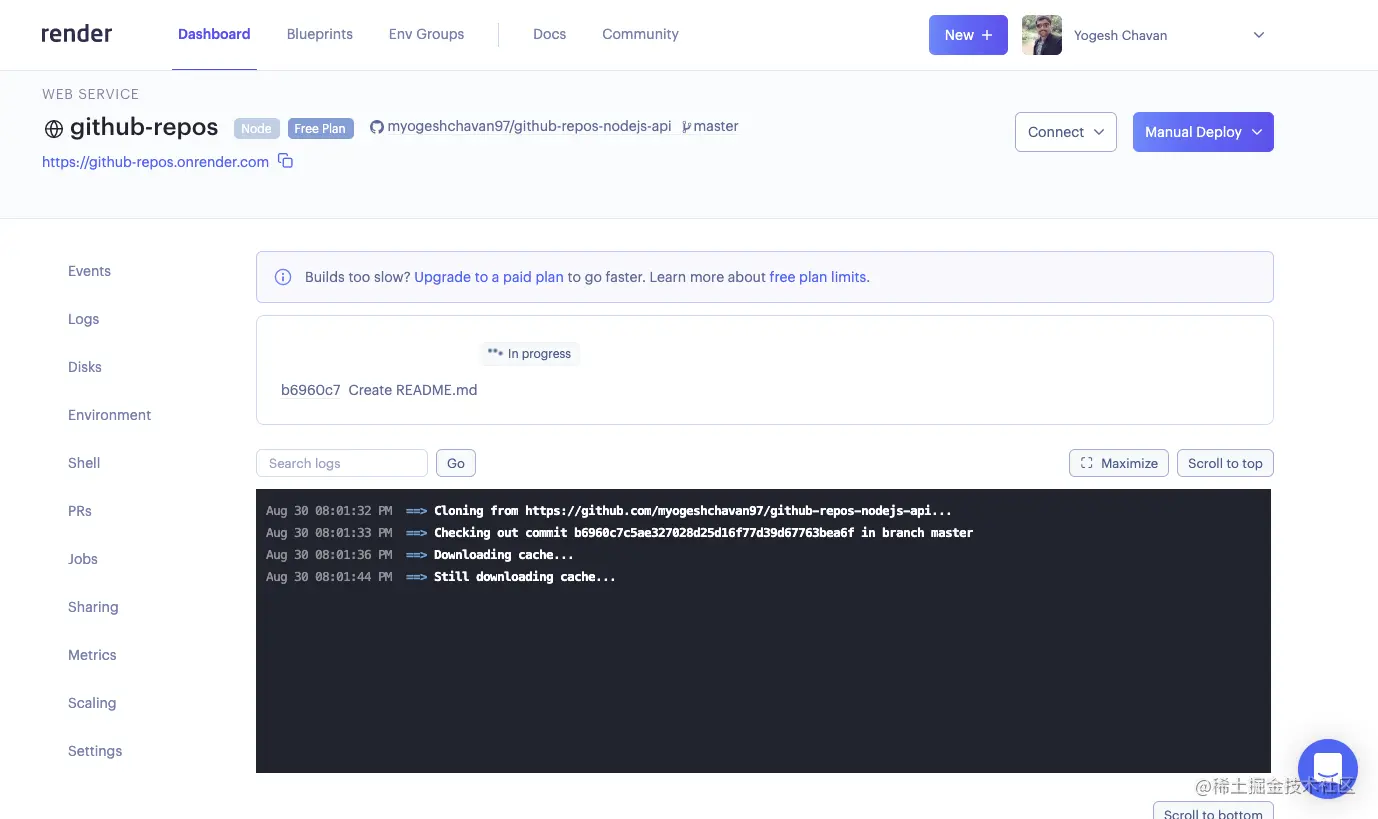The height and width of the screenshot is (819, 1378).
Task: Click the render logo
Action: (x=76, y=33)
